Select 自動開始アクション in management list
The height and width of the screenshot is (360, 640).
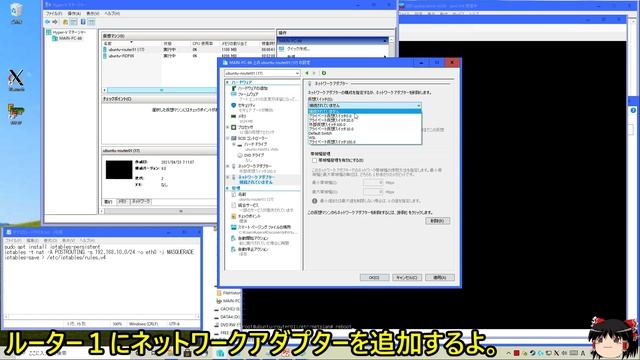(x=253, y=238)
